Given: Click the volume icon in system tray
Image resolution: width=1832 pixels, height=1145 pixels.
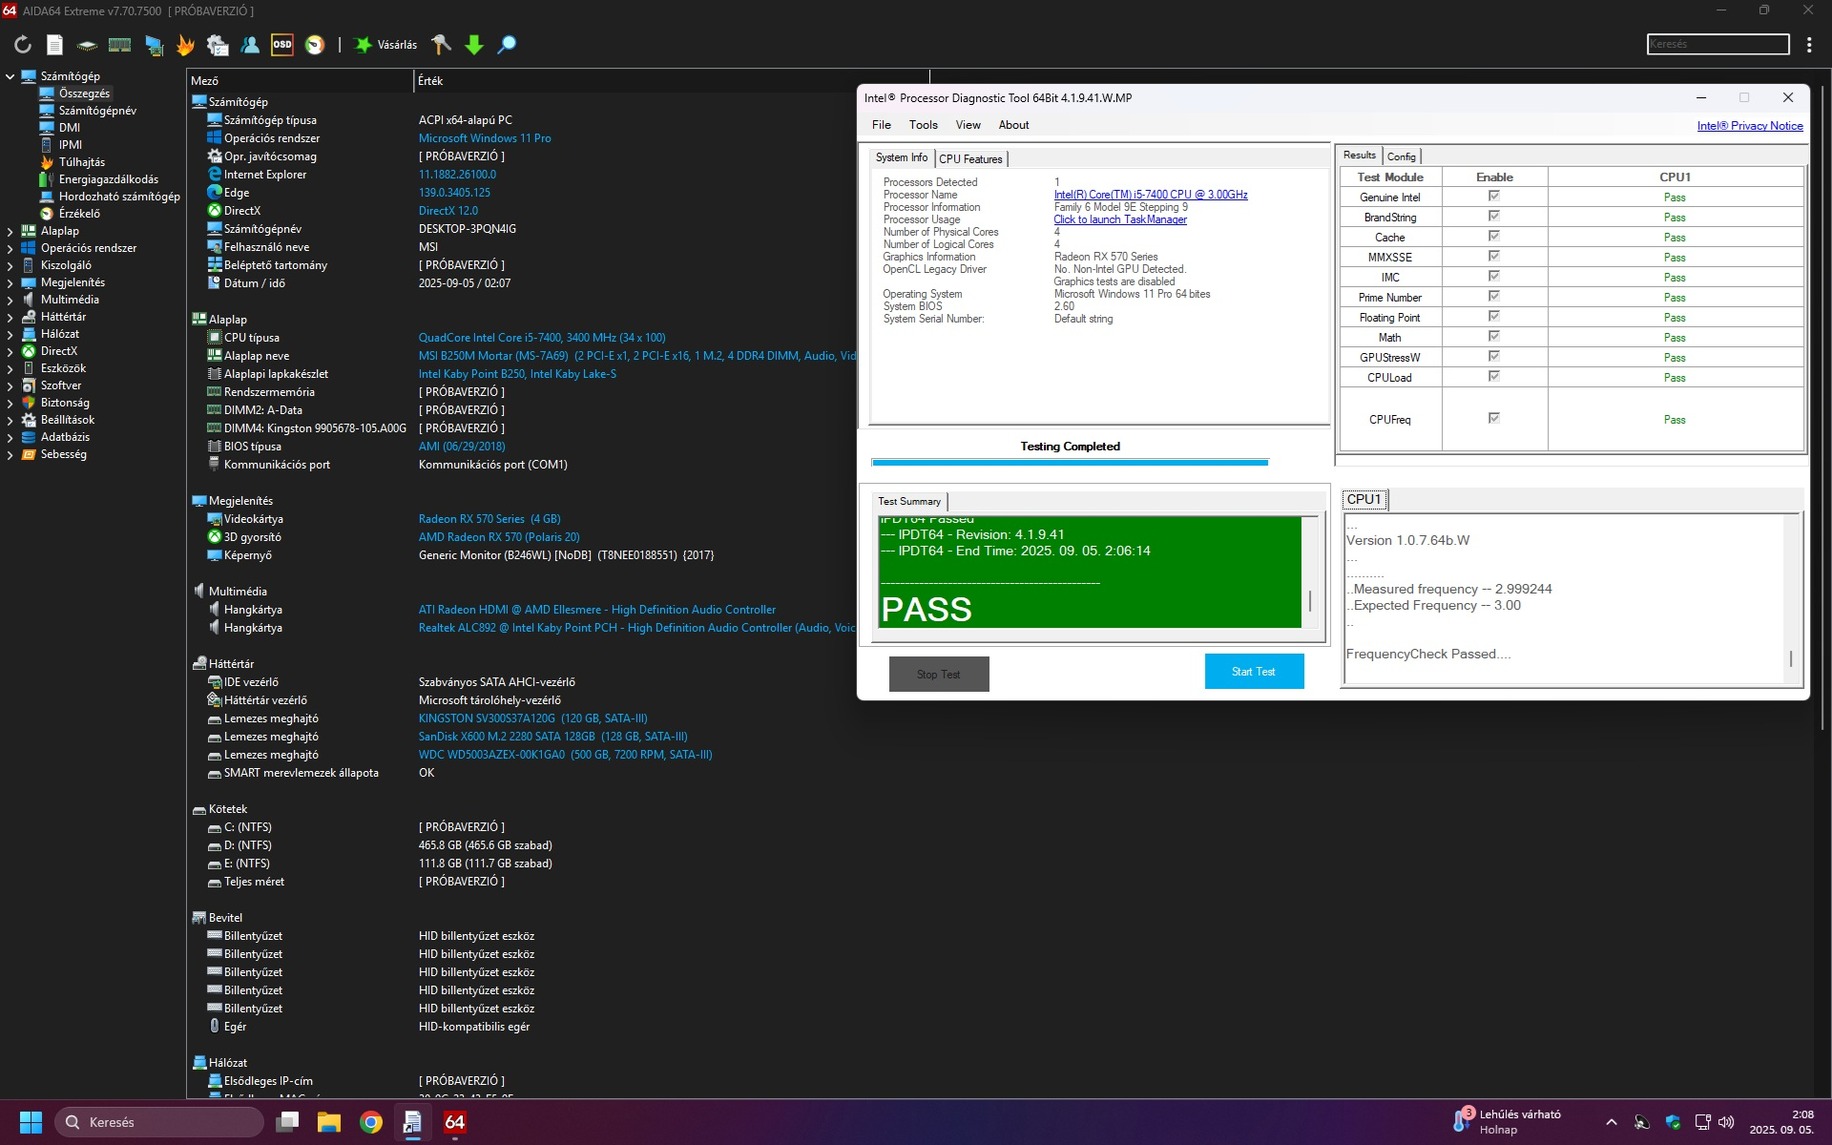Looking at the screenshot, I should pos(1726,1122).
